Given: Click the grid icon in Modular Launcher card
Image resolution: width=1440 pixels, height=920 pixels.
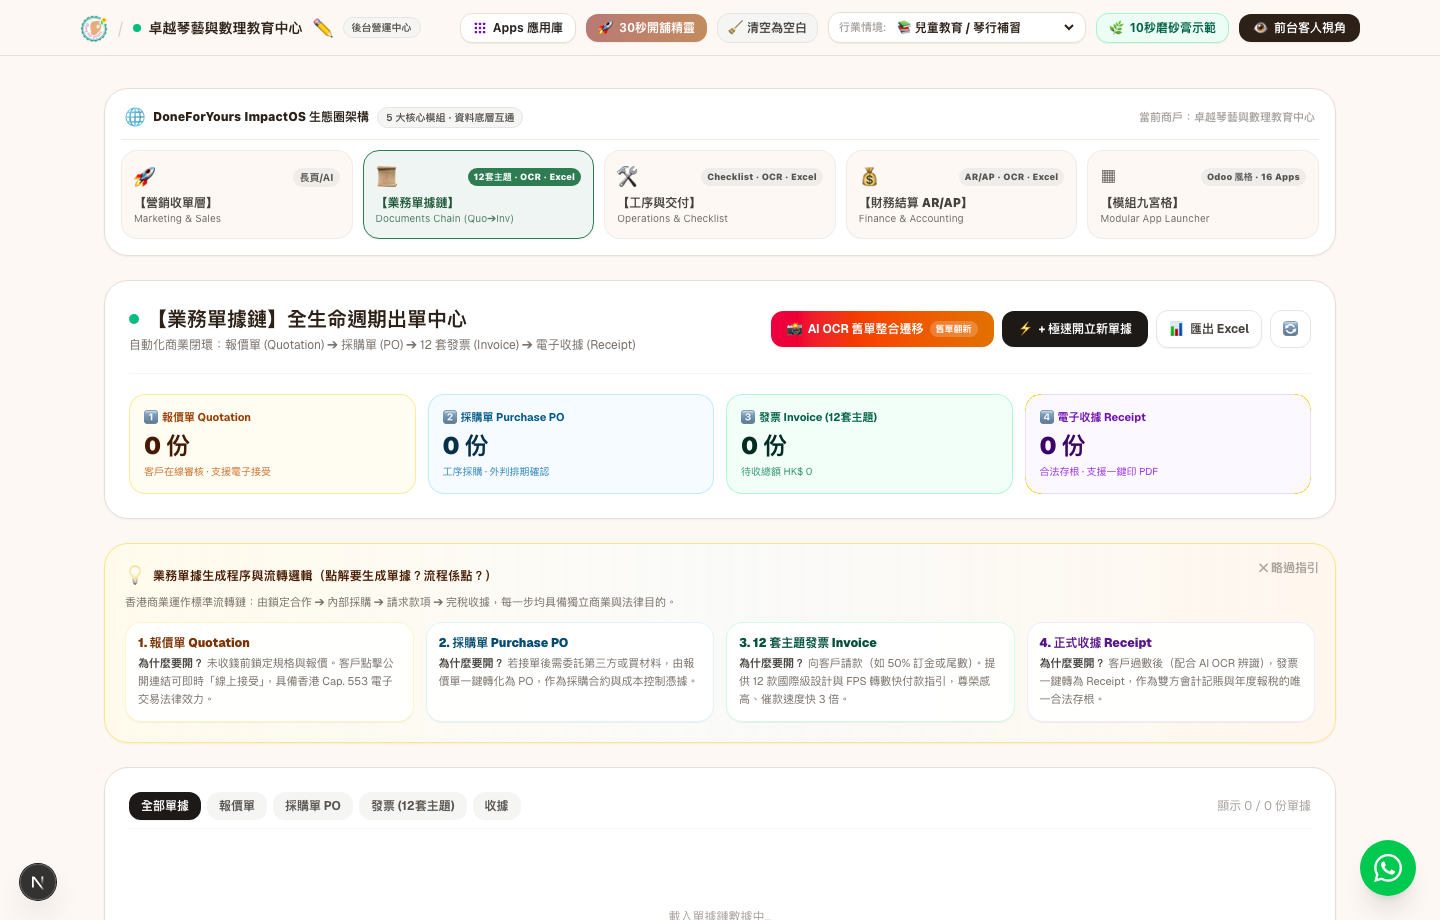Looking at the screenshot, I should point(1108,177).
